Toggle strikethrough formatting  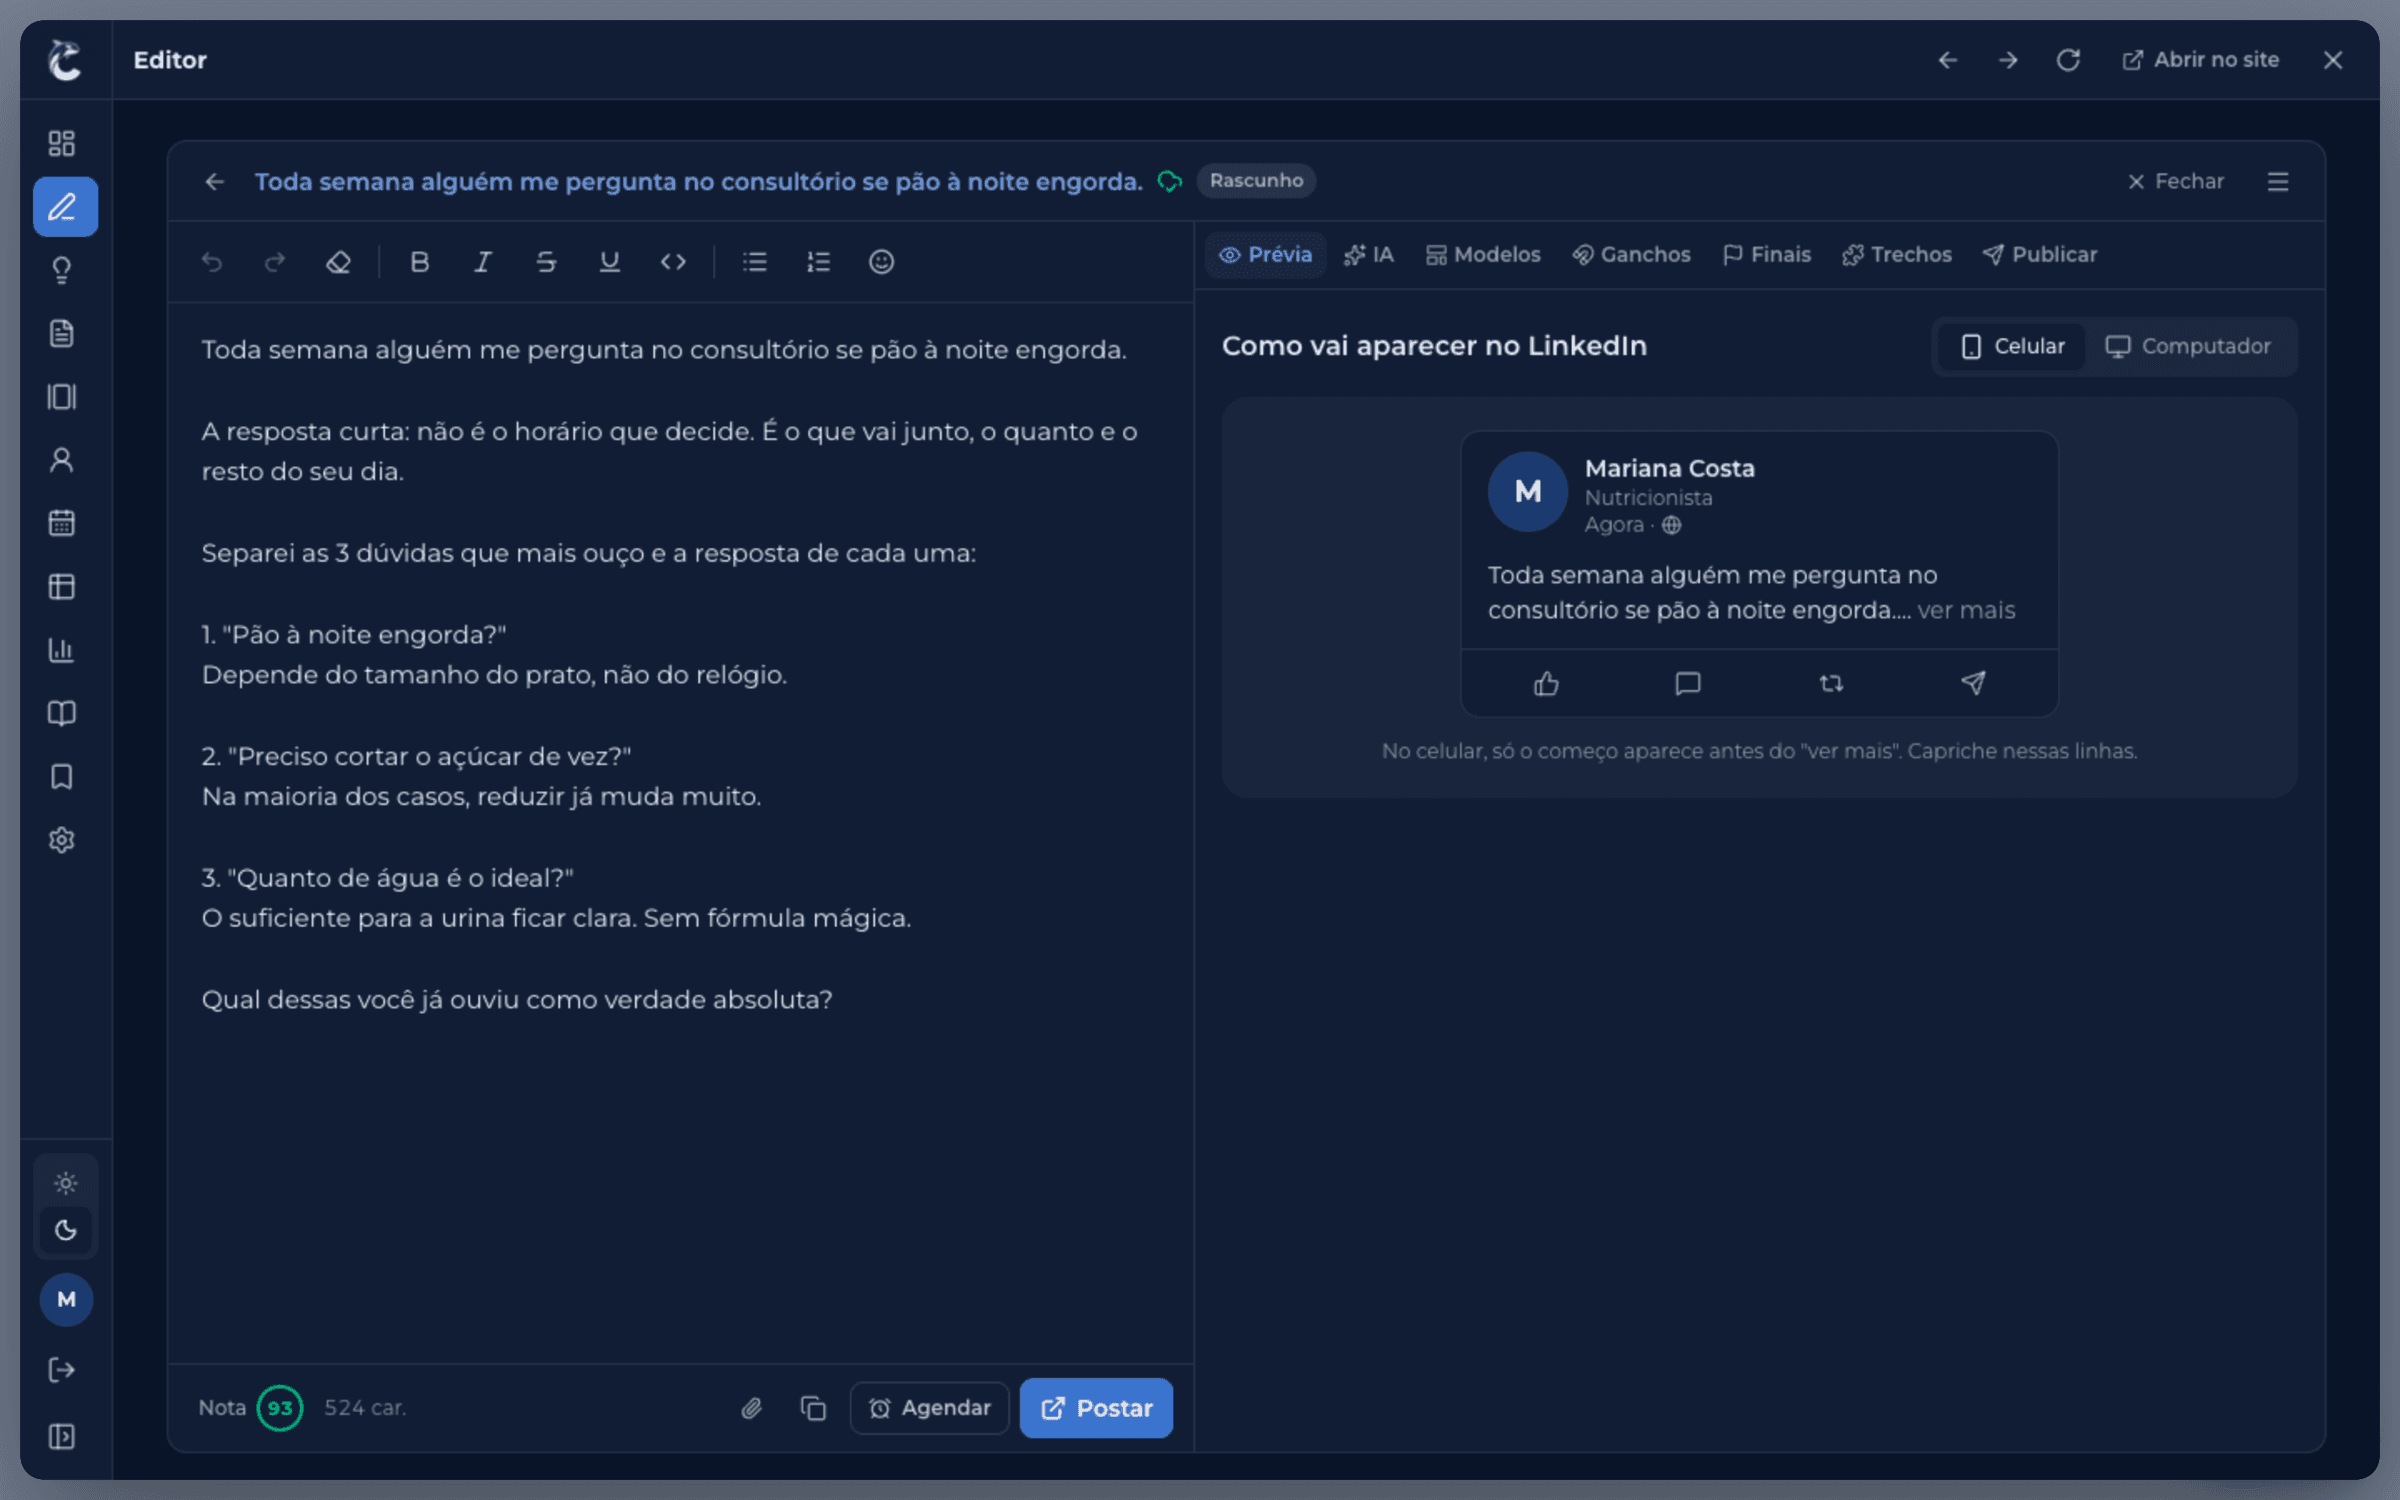(546, 262)
